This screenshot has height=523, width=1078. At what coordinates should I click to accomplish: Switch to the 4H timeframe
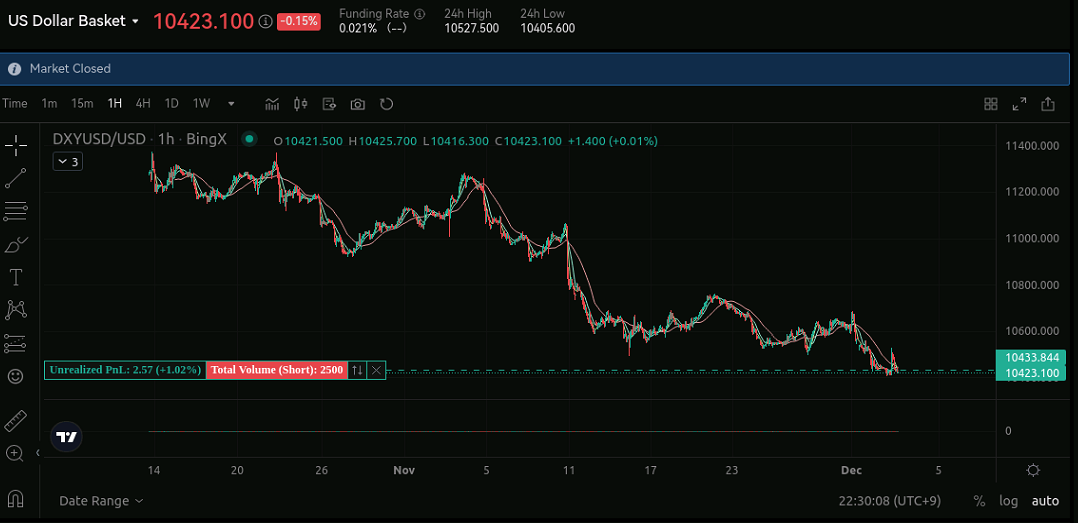coord(143,104)
